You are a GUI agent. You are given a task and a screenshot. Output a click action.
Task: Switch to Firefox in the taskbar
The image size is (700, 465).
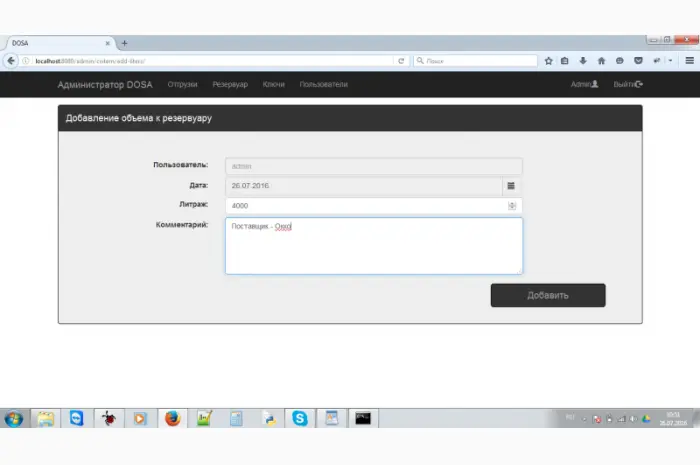(172, 419)
